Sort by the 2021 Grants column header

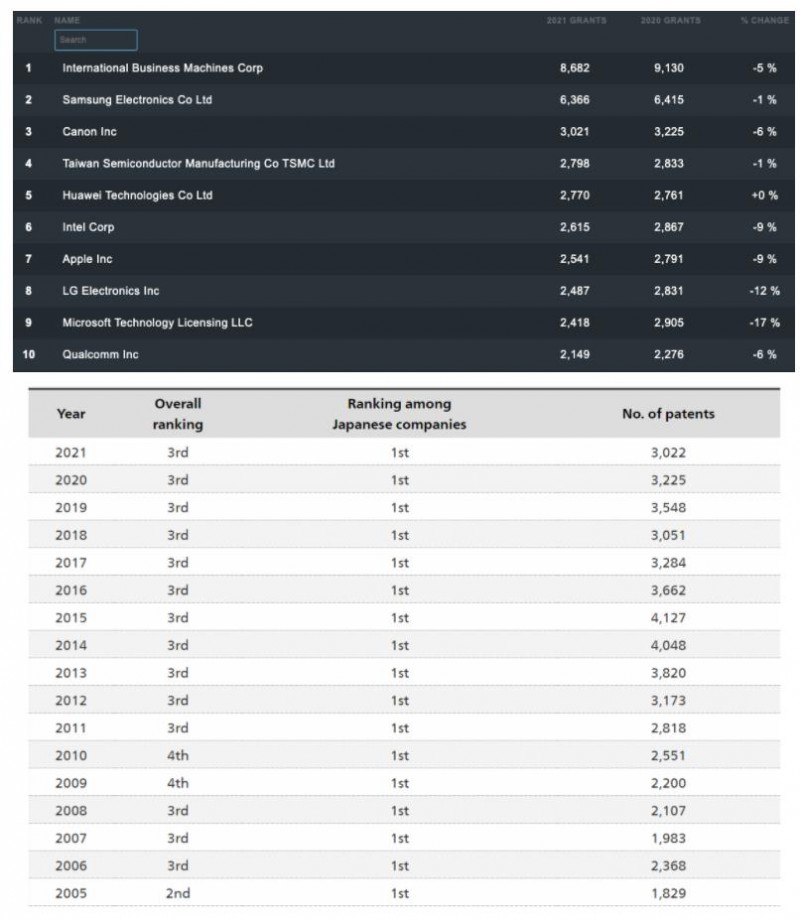click(x=576, y=20)
